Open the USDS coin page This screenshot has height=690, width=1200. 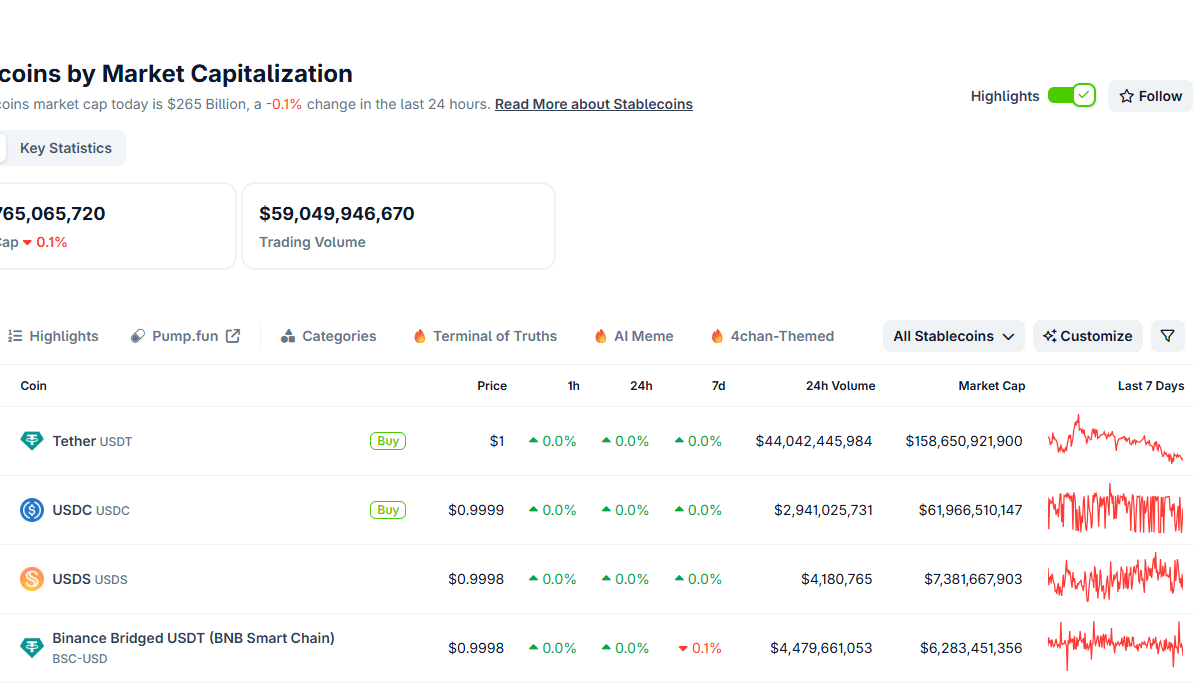coord(90,579)
